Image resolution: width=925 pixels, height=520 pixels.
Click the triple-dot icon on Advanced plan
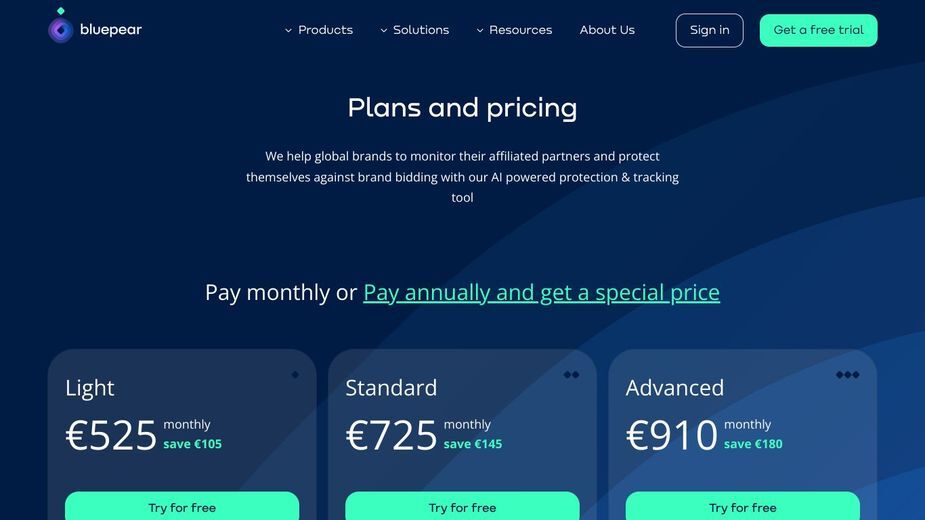pyautogui.click(x=847, y=375)
